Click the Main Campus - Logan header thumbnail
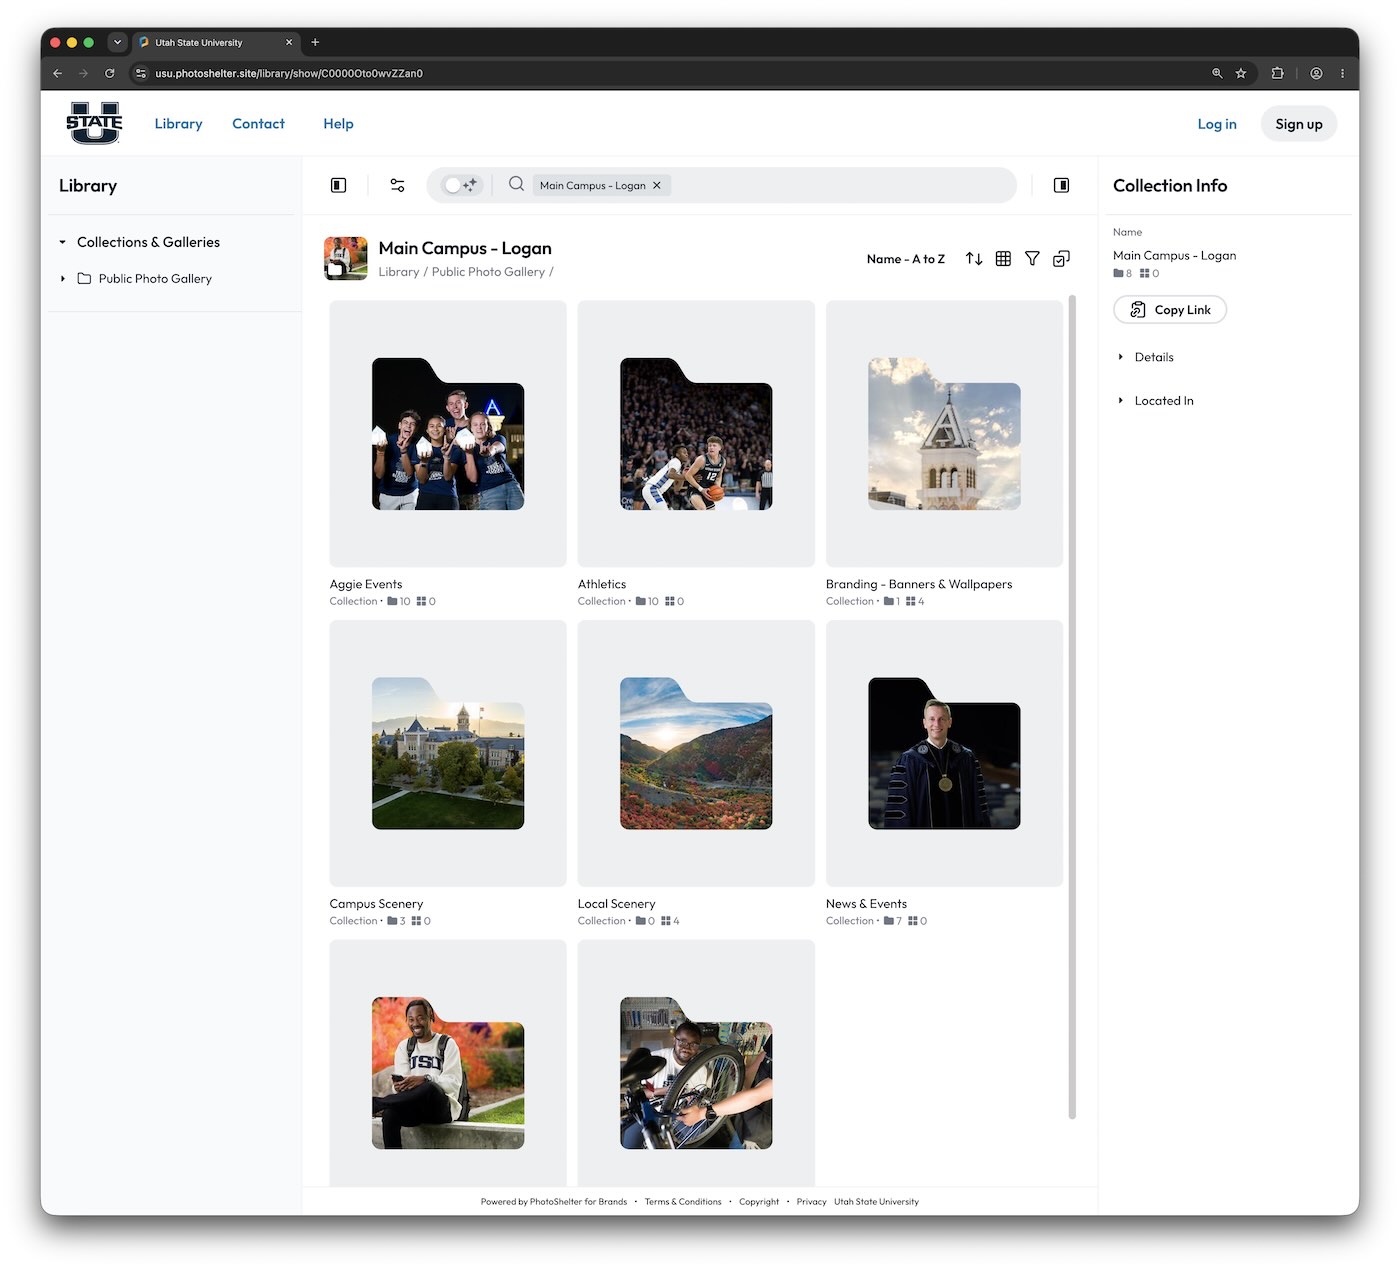The width and height of the screenshot is (1400, 1269). pyautogui.click(x=346, y=259)
